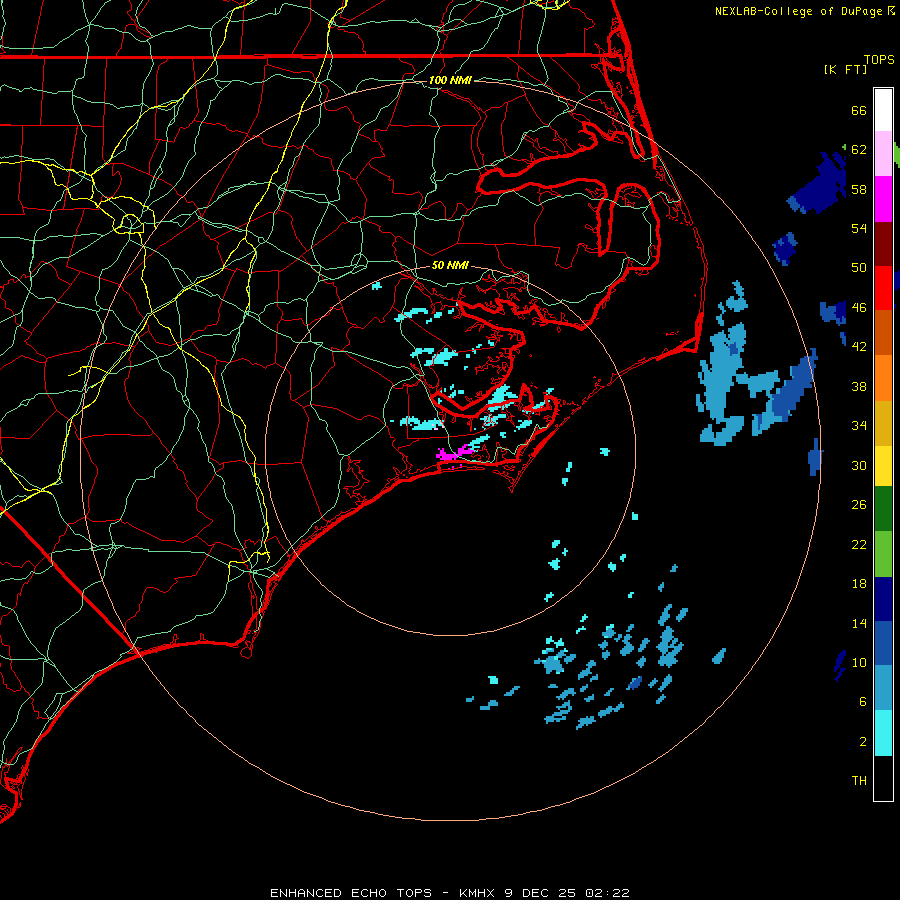Click the 100 NMI range ring label
Image resolution: width=900 pixels, height=900 pixels.
coord(450,80)
